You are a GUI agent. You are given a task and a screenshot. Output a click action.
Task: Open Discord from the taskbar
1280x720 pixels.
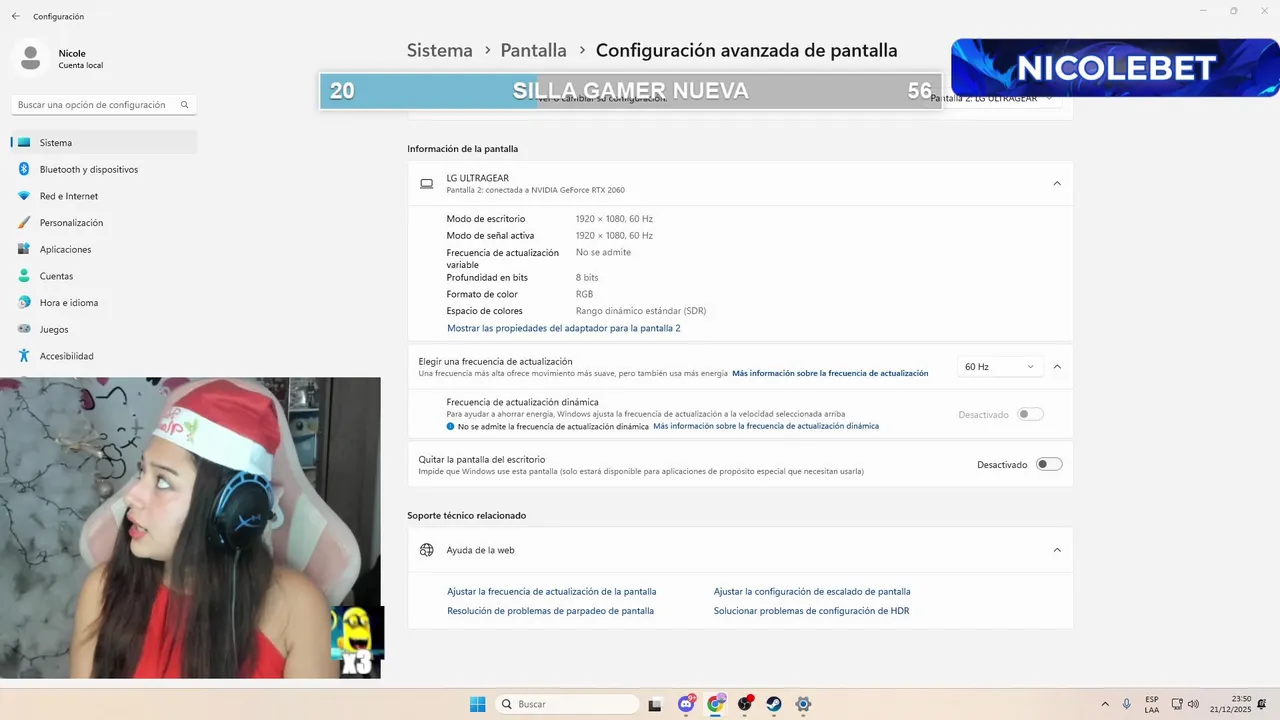point(686,704)
